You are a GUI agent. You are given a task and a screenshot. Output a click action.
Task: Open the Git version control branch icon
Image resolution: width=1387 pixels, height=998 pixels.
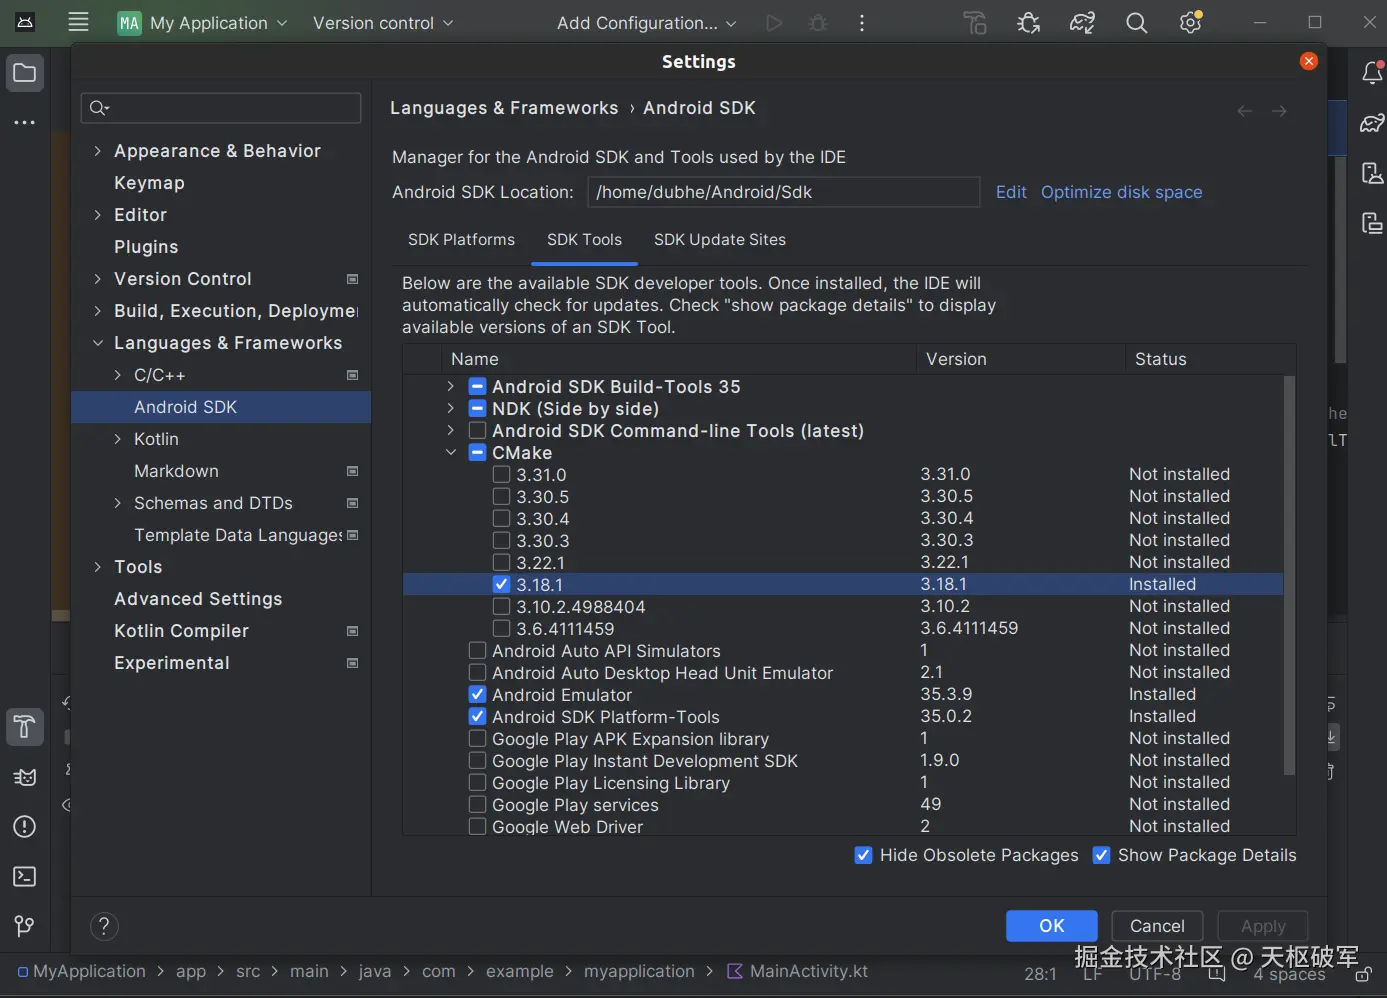25,926
